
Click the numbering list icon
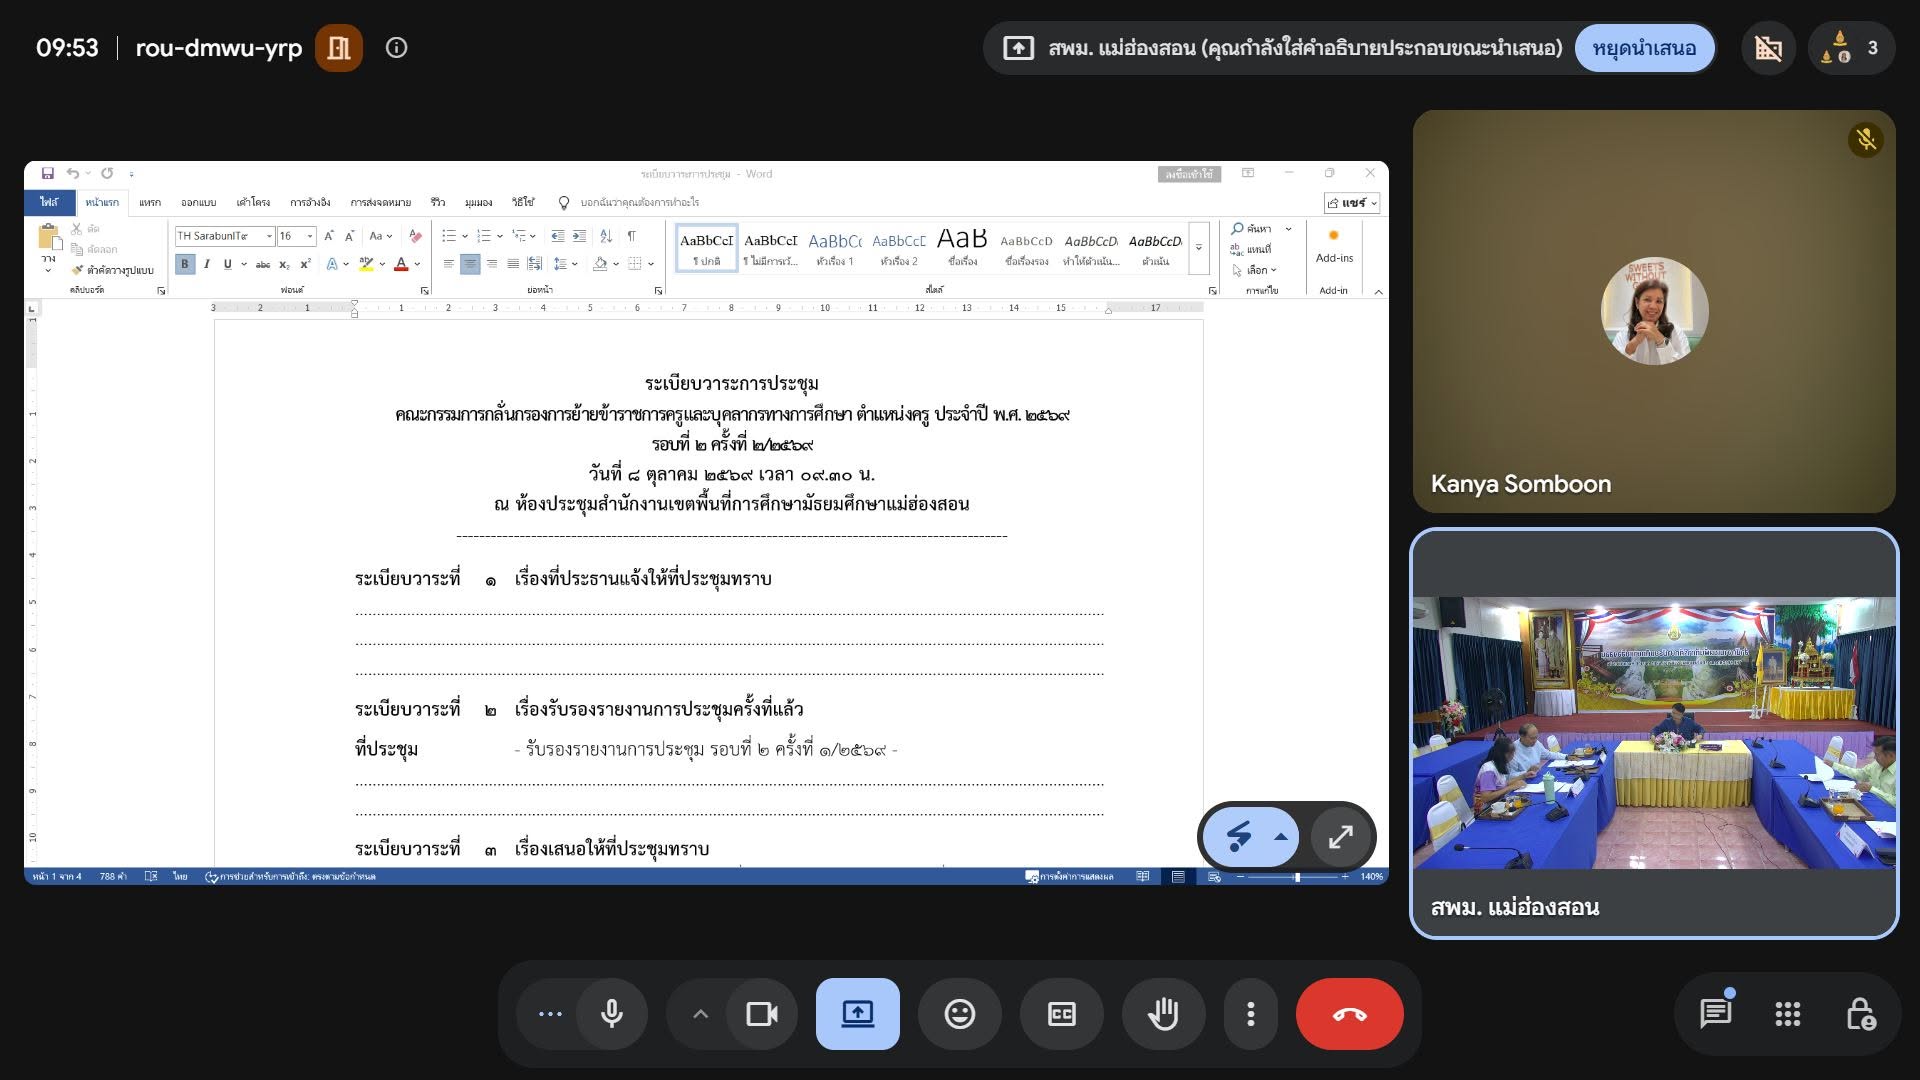[484, 236]
